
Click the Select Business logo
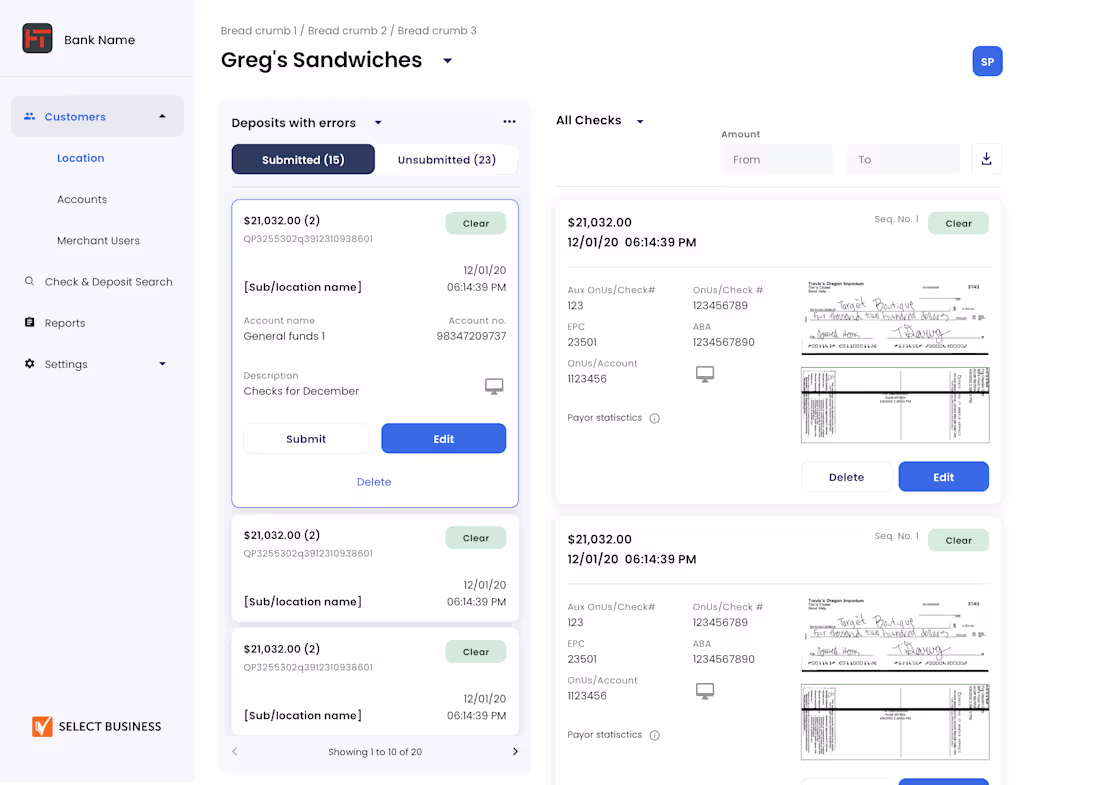pos(97,726)
